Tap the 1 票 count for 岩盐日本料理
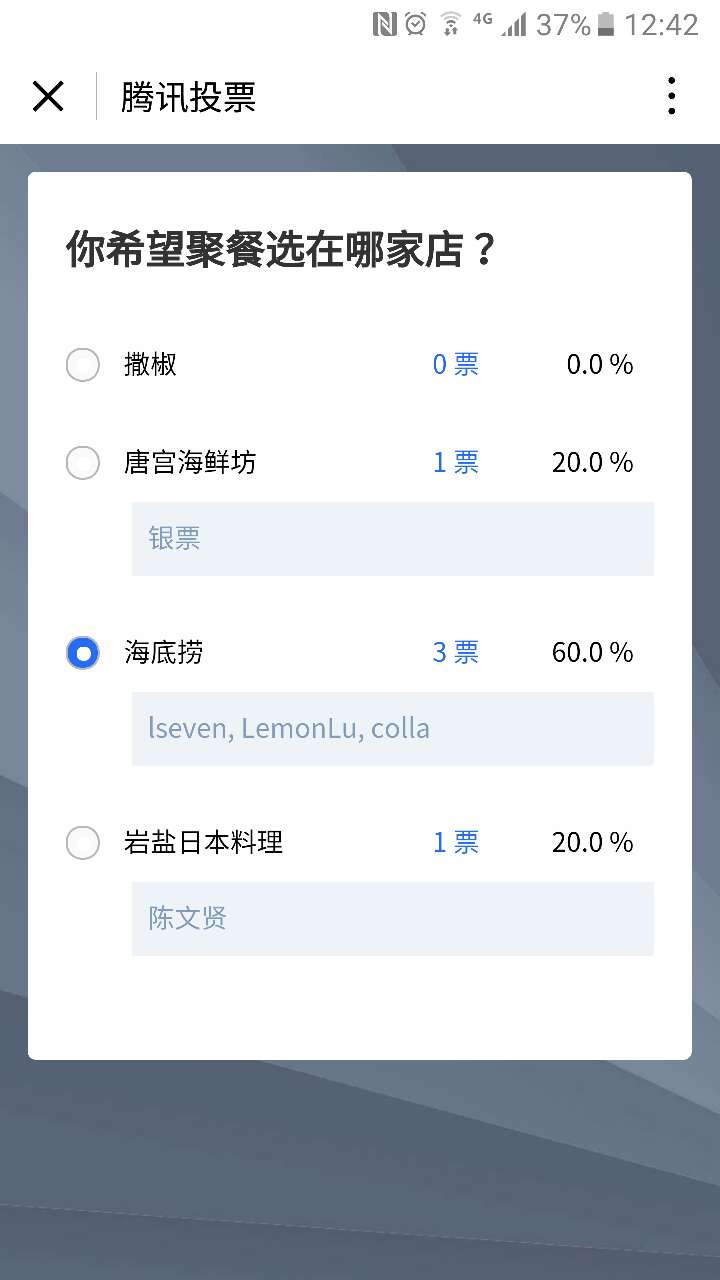This screenshot has width=720, height=1280. click(x=456, y=843)
